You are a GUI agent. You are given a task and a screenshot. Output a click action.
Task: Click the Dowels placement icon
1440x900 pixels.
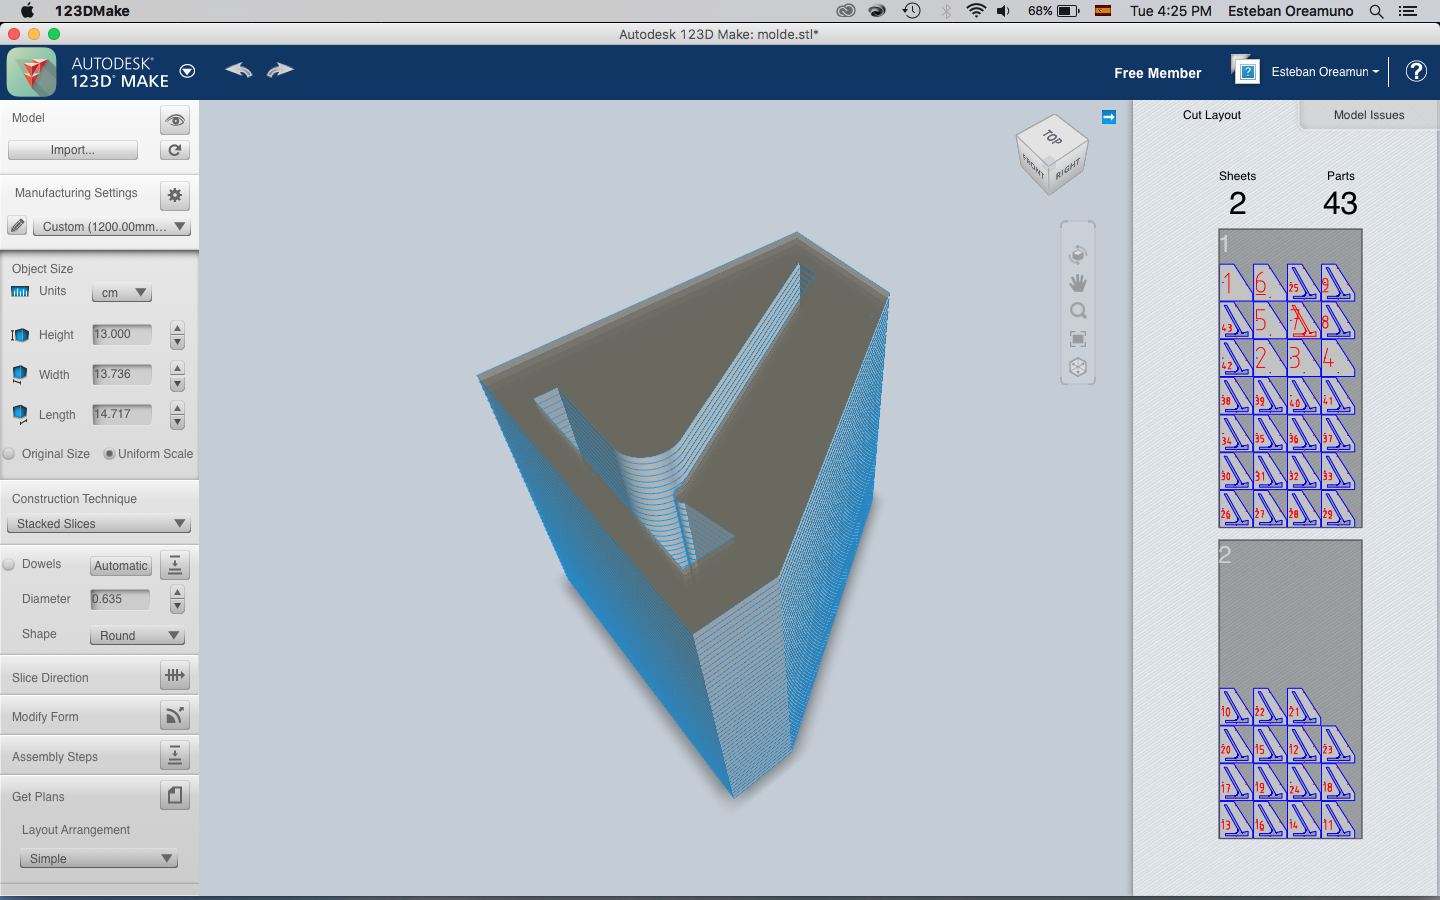[175, 565]
